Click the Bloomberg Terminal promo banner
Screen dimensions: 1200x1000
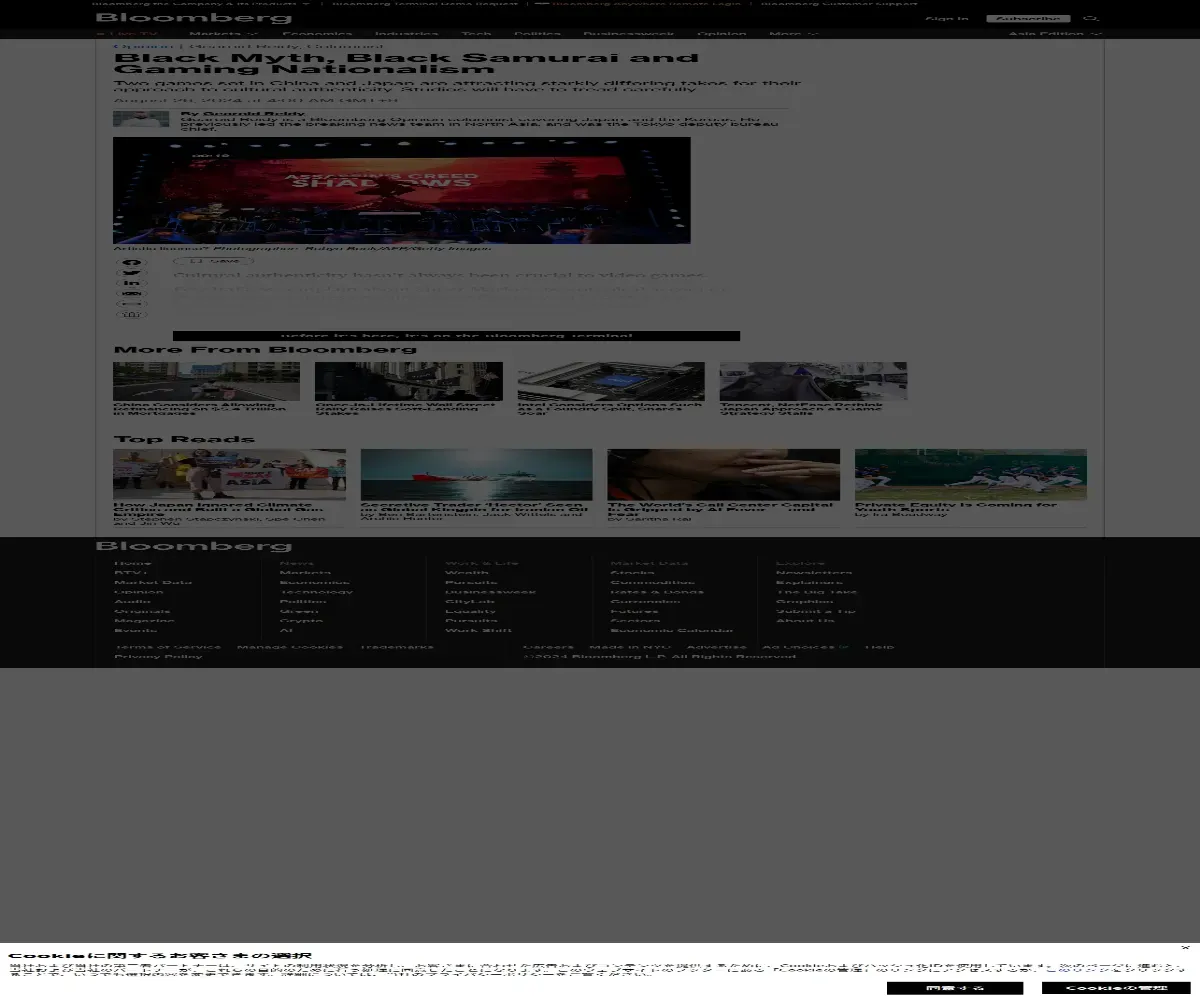tap(456, 336)
